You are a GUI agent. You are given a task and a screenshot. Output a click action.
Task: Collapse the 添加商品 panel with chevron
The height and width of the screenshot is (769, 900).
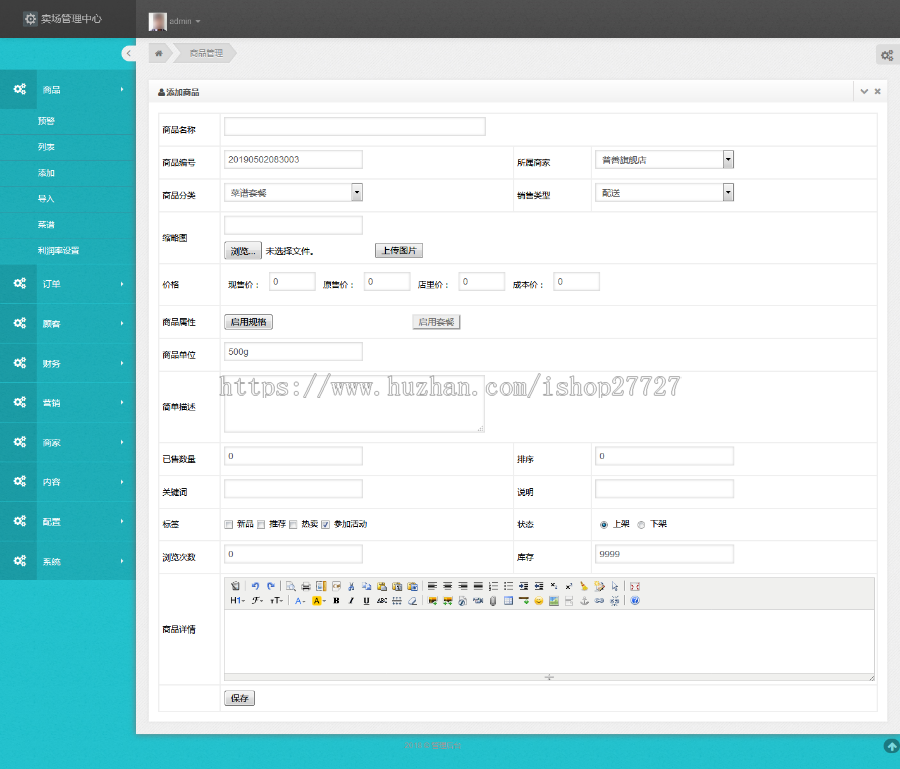[x=864, y=91]
